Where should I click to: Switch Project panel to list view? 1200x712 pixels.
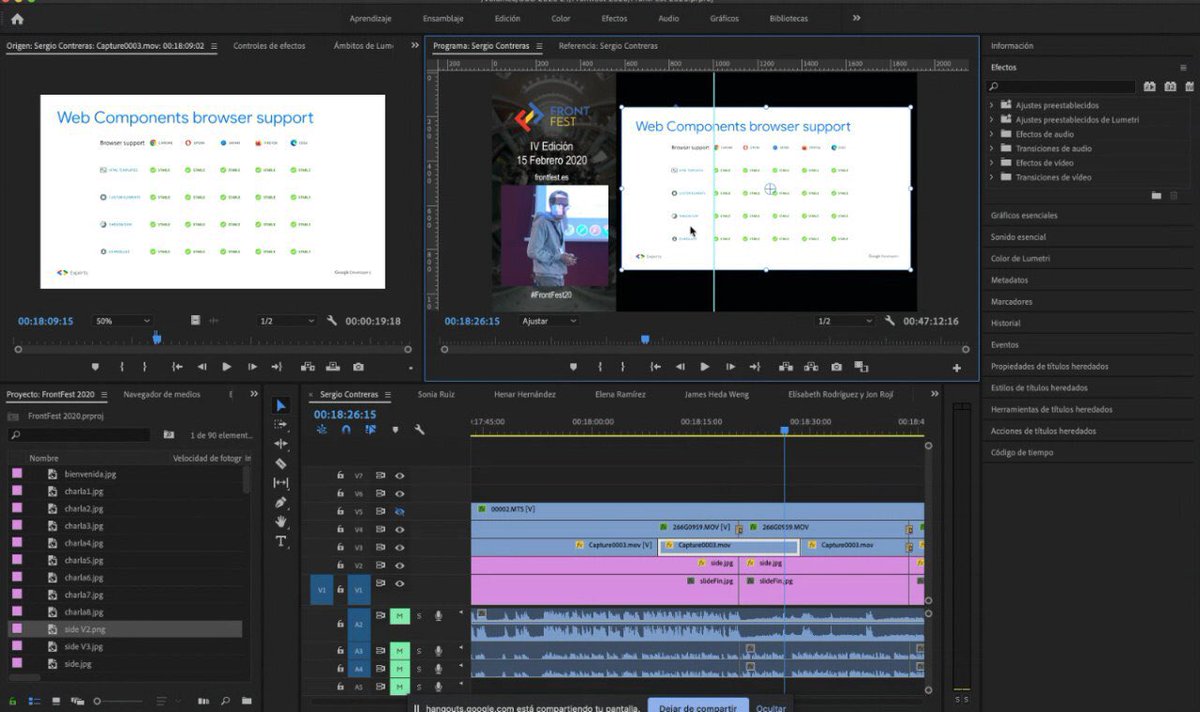[35, 702]
